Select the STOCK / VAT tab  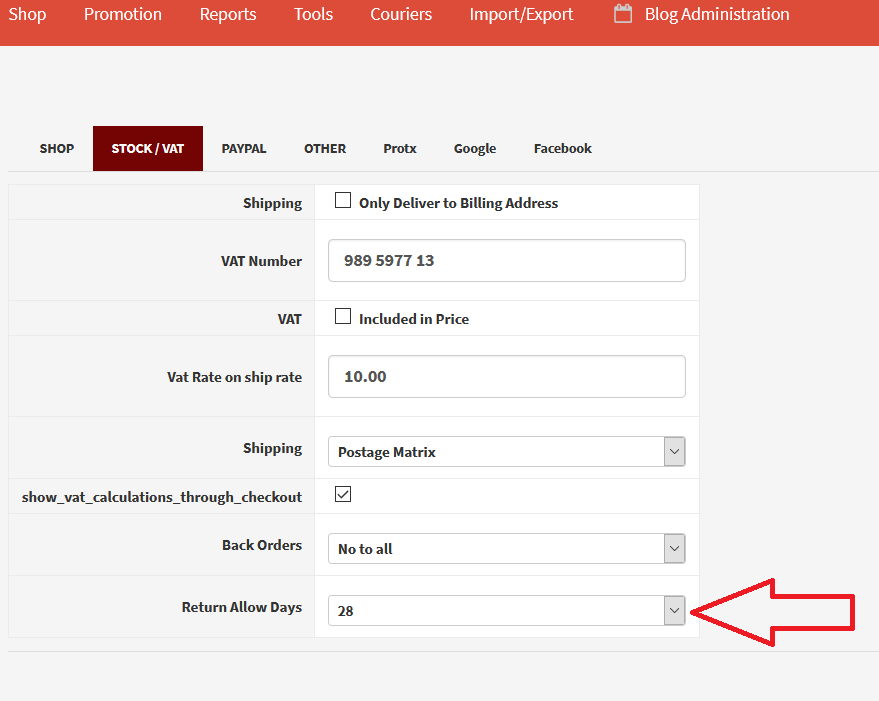pos(148,149)
